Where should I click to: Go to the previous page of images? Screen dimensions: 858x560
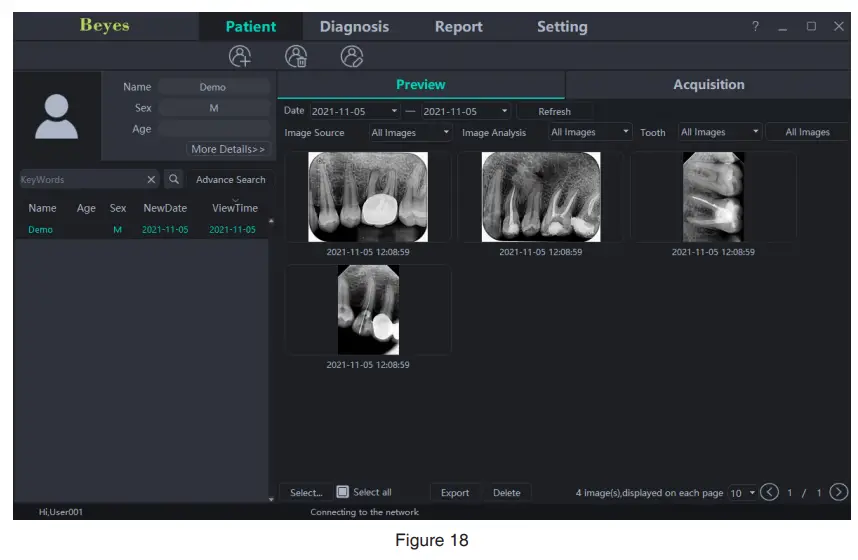(769, 492)
